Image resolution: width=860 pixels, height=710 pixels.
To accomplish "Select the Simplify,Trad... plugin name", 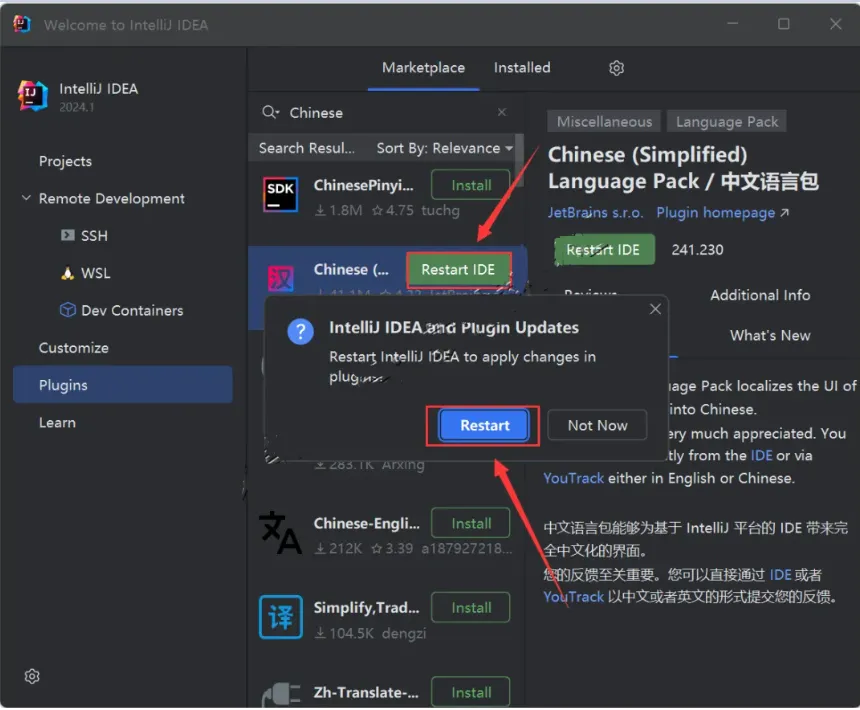I will tap(366, 608).
